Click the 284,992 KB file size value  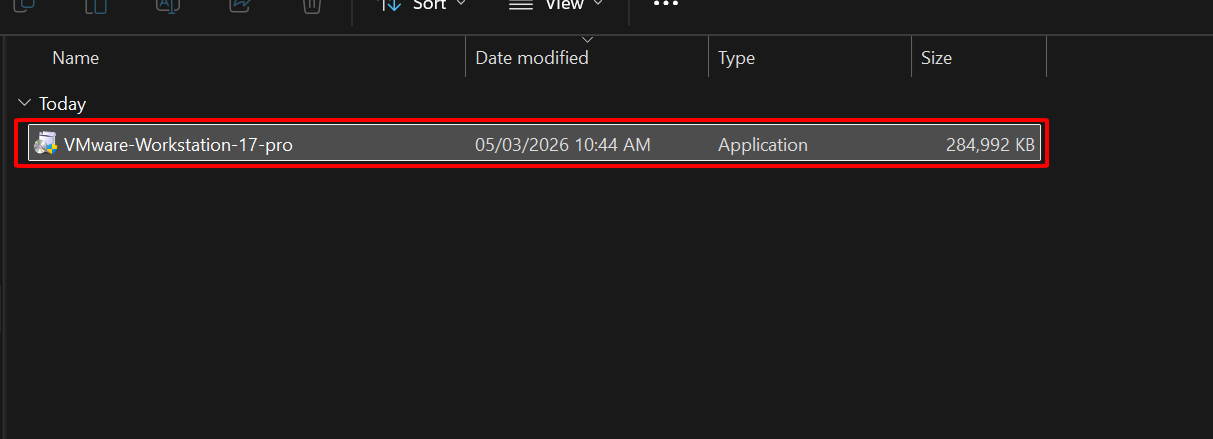(989, 145)
